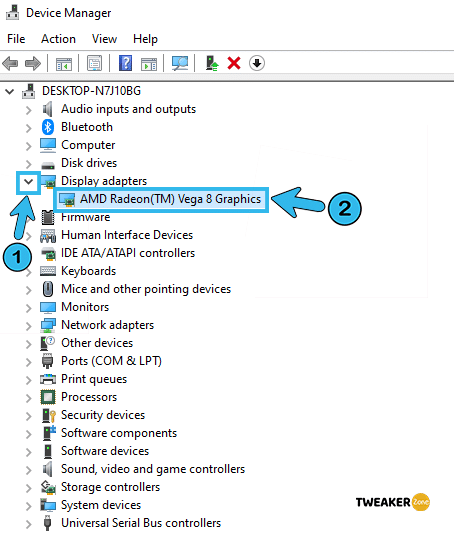Expand the Computer category chevron
This screenshot has height=537, width=454.
[28, 146]
